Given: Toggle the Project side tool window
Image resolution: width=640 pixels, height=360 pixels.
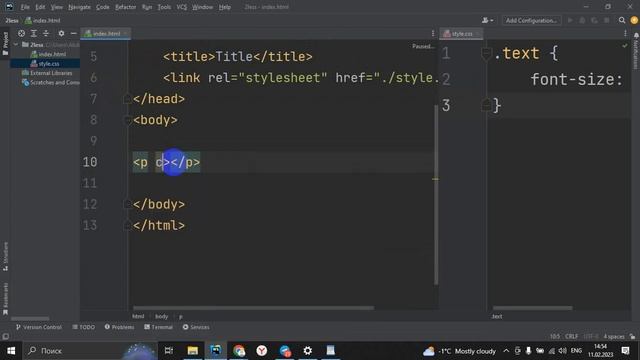Looking at the screenshot, I should (5, 44).
